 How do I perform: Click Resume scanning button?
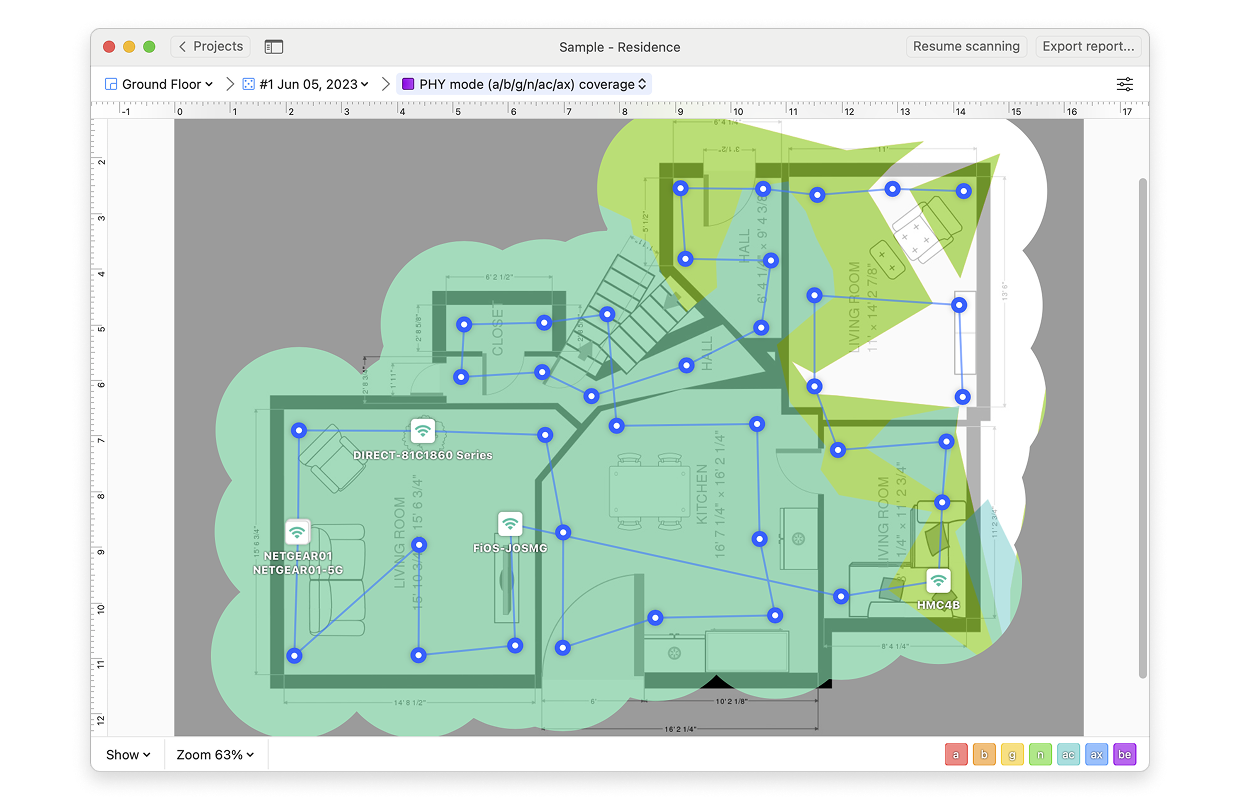(x=966, y=47)
